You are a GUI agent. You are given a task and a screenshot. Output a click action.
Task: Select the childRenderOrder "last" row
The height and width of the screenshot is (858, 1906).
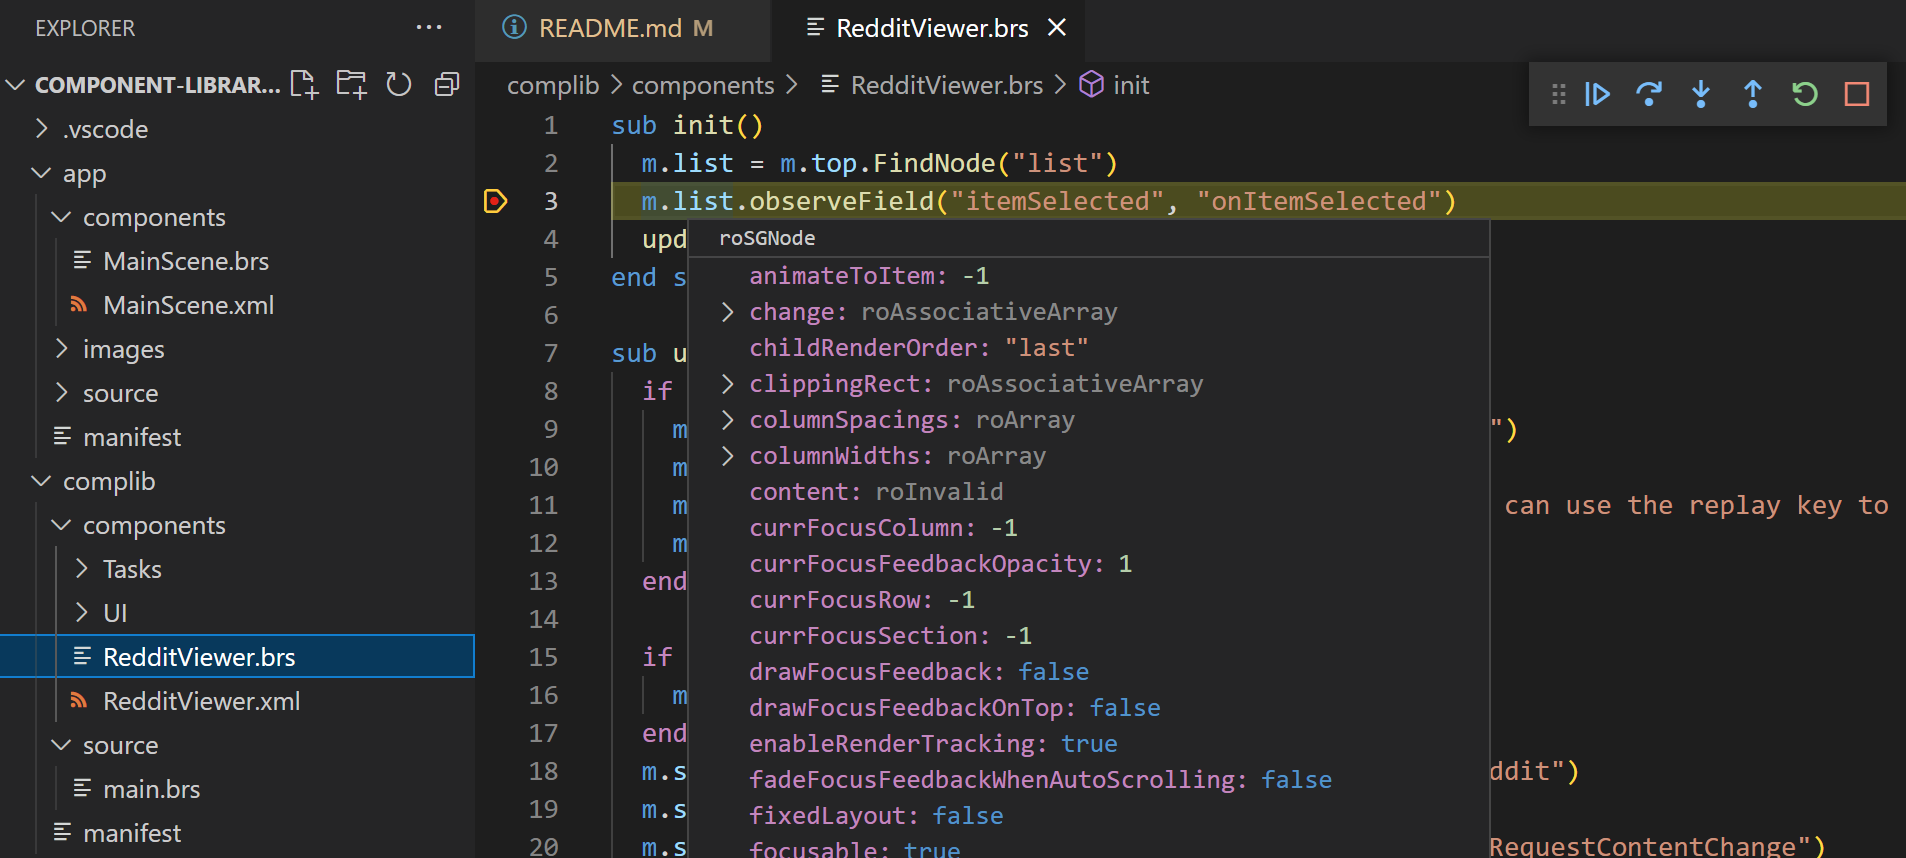click(1088, 348)
